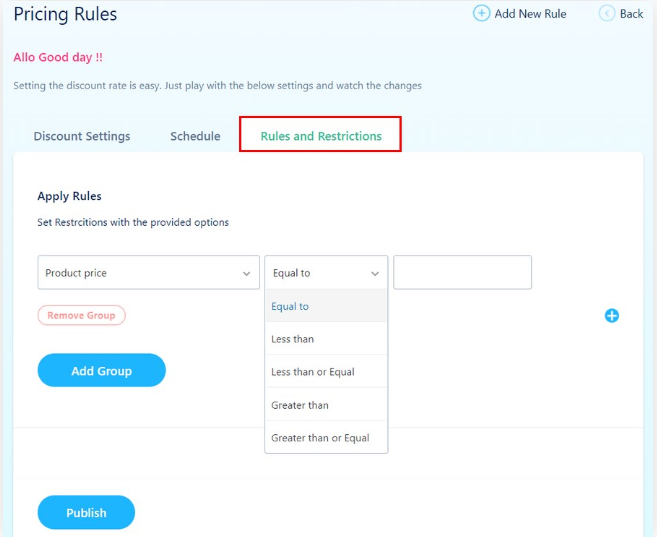Select the Rules and Restrictions tab
657x537 pixels.
[x=321, y=136]
